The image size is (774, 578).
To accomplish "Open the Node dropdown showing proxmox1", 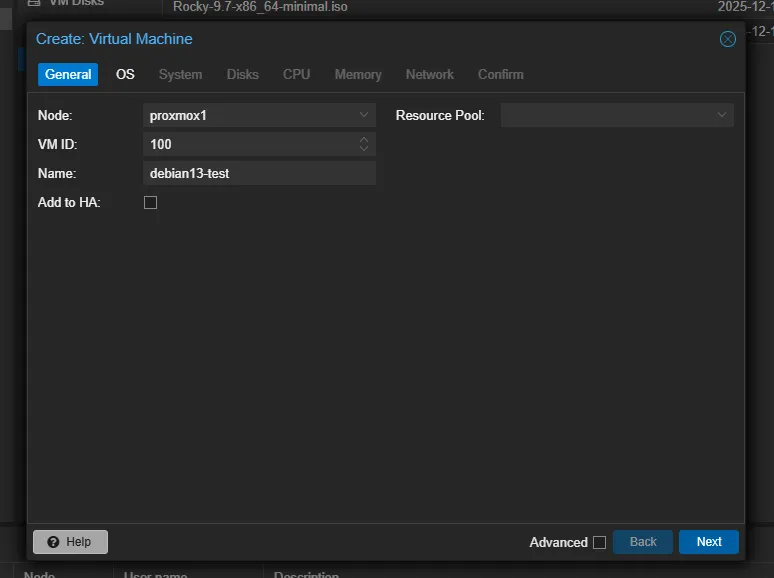I will coord(364,115).
